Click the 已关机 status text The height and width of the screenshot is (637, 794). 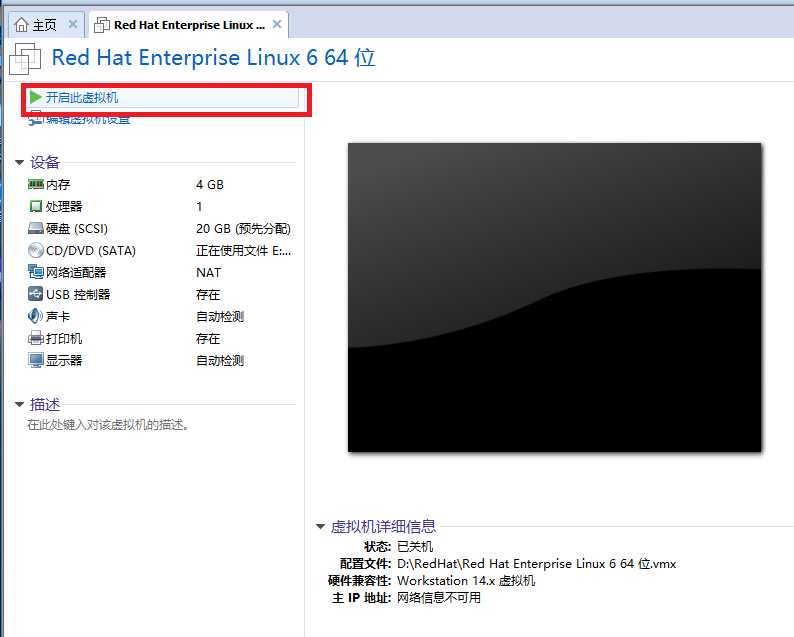point(415,546)
